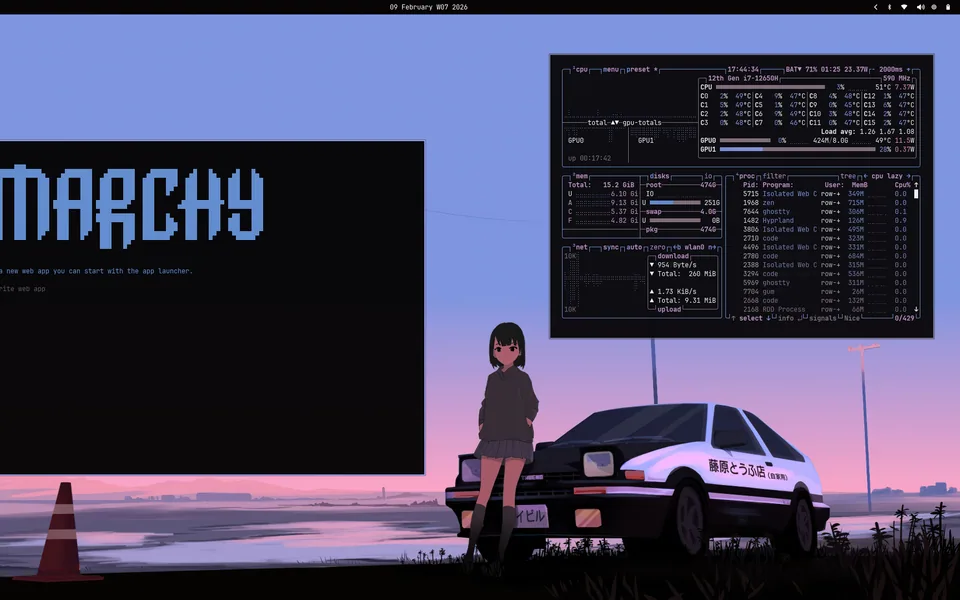Click the pixel-art logo in left terminal
Image resolution: width=960 pixels, height=600 pixels.
(x=132, y=205)
